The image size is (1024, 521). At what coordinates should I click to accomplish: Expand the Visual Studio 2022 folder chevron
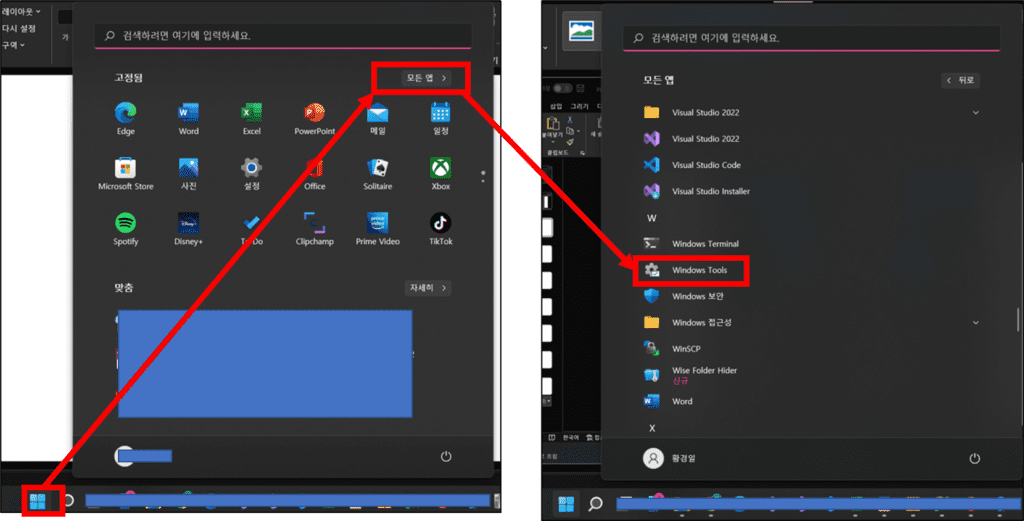(x=976, y=112)
